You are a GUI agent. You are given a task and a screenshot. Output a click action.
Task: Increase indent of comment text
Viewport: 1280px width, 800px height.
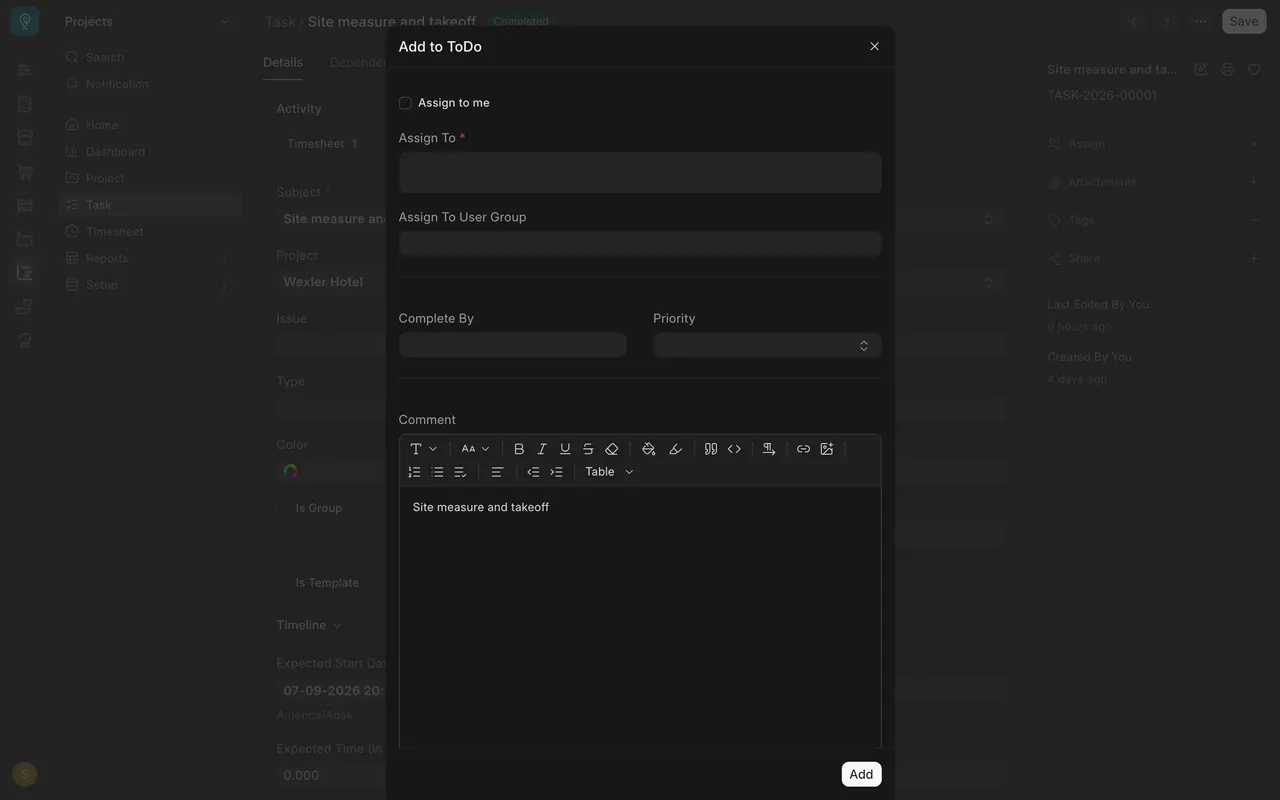pyautogui.click(x=557, y=472)
